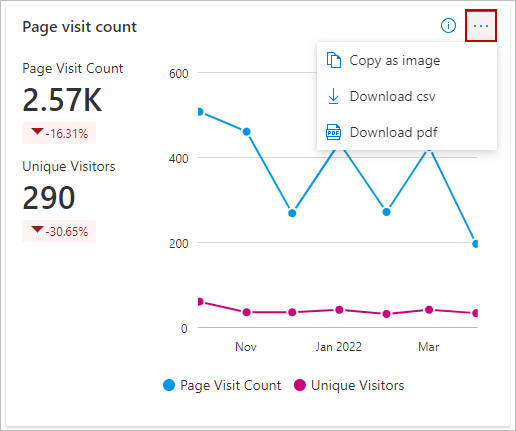This screenshot has width=516, height=431.
Task: Click the 290 unique visitors value
Action: [49, 197]
